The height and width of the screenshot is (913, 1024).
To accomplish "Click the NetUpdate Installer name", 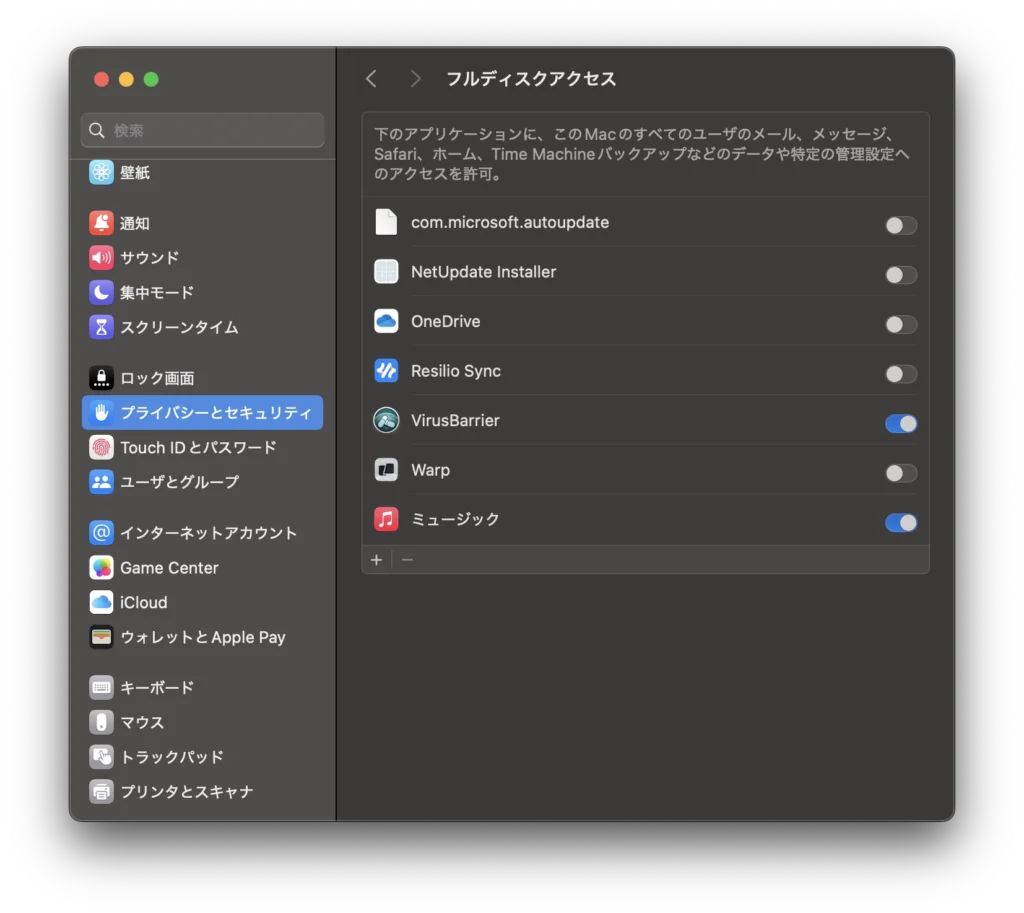I will pyautogui.click(x=483, y=272).
